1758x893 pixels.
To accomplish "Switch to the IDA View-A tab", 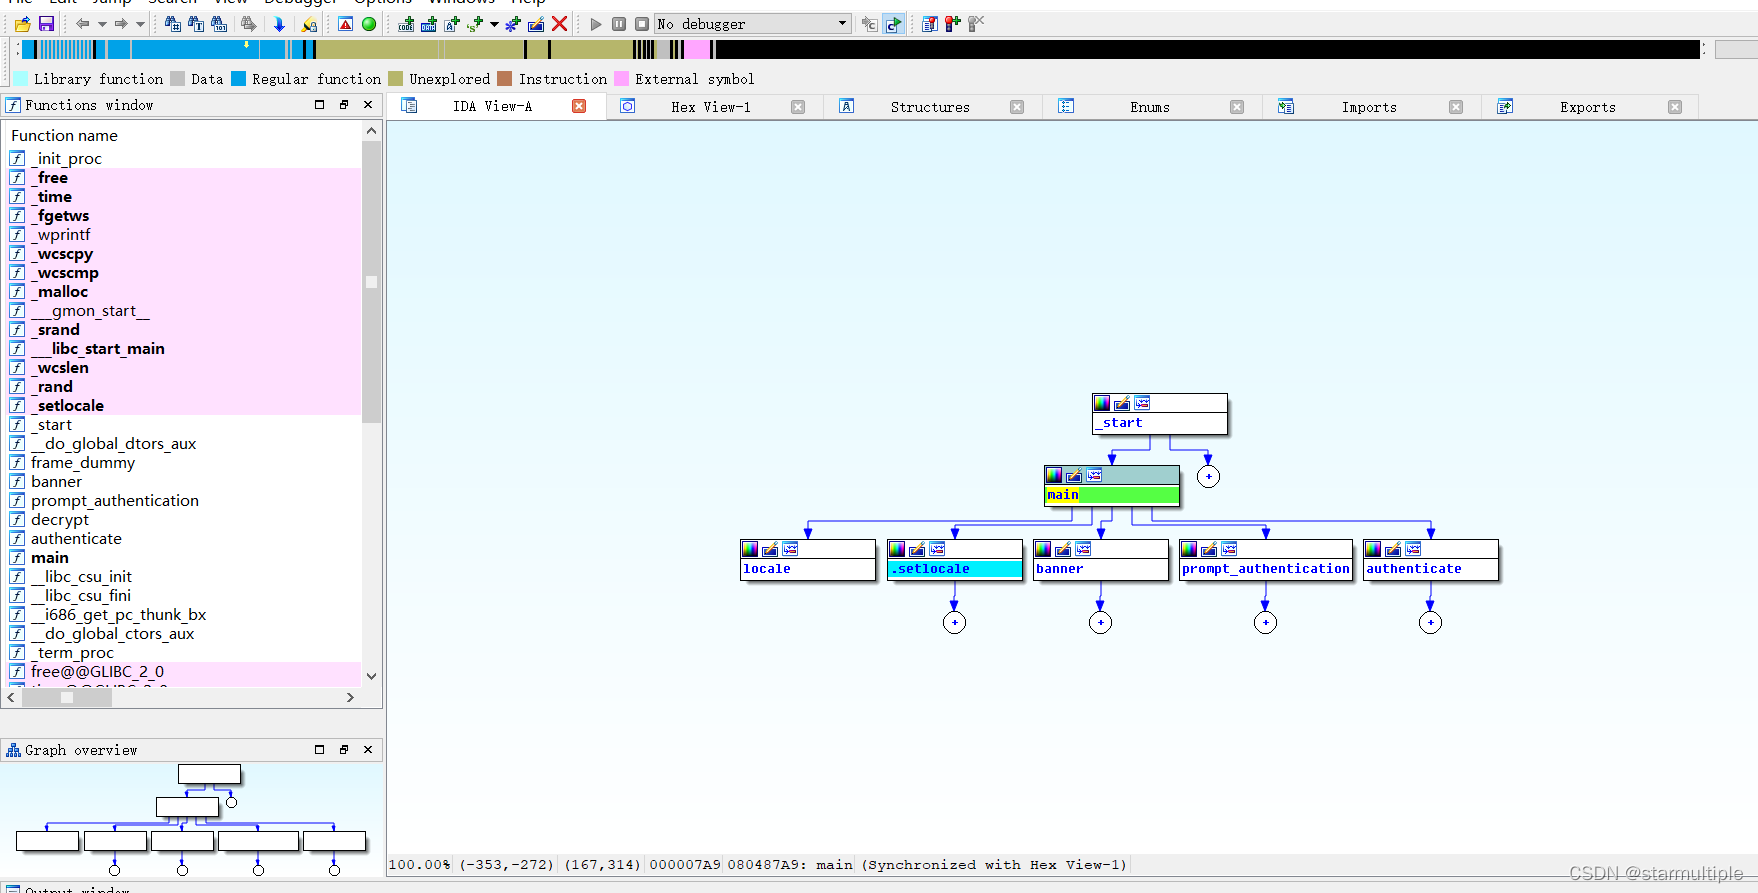I will [x=492, y=106].
